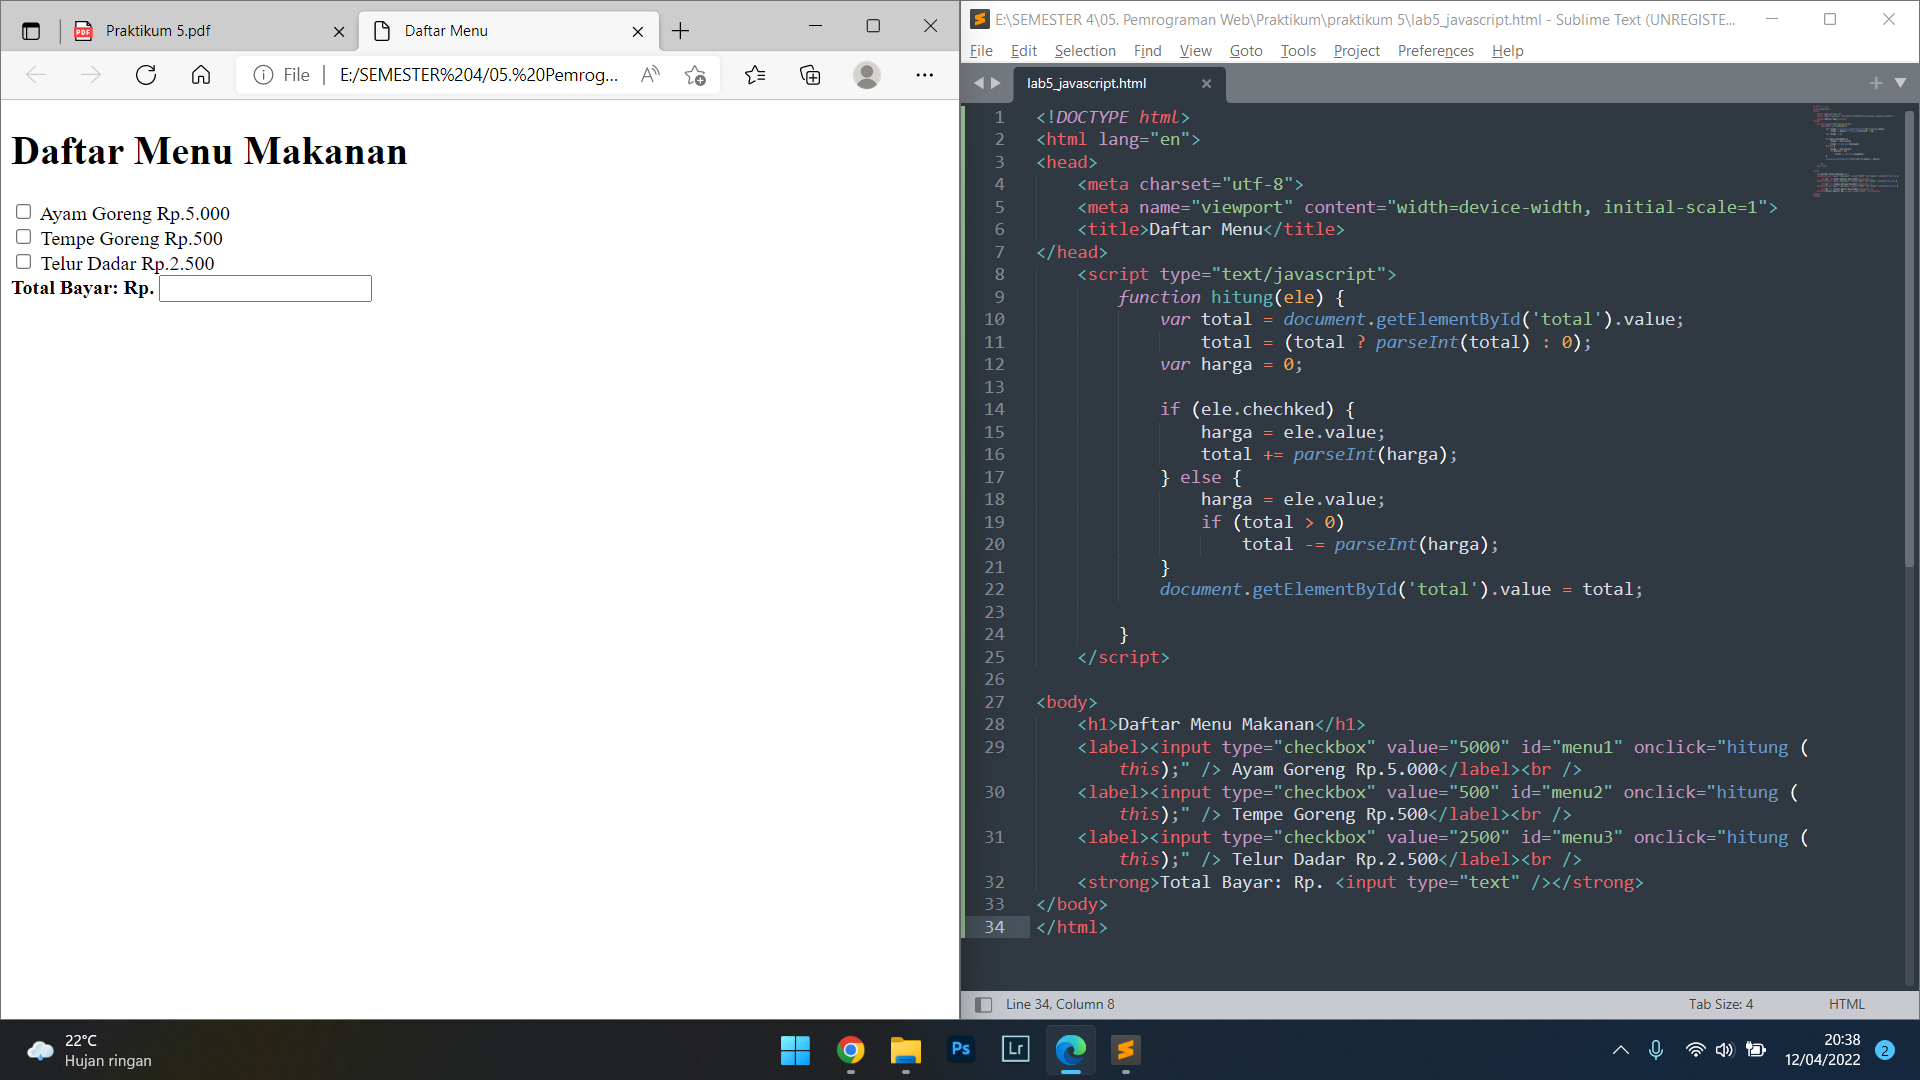Check the Ayam Goreng Rp.5.000 checkbox
This screenshot has height=1080, width=1920.
[x=23, y=211]
